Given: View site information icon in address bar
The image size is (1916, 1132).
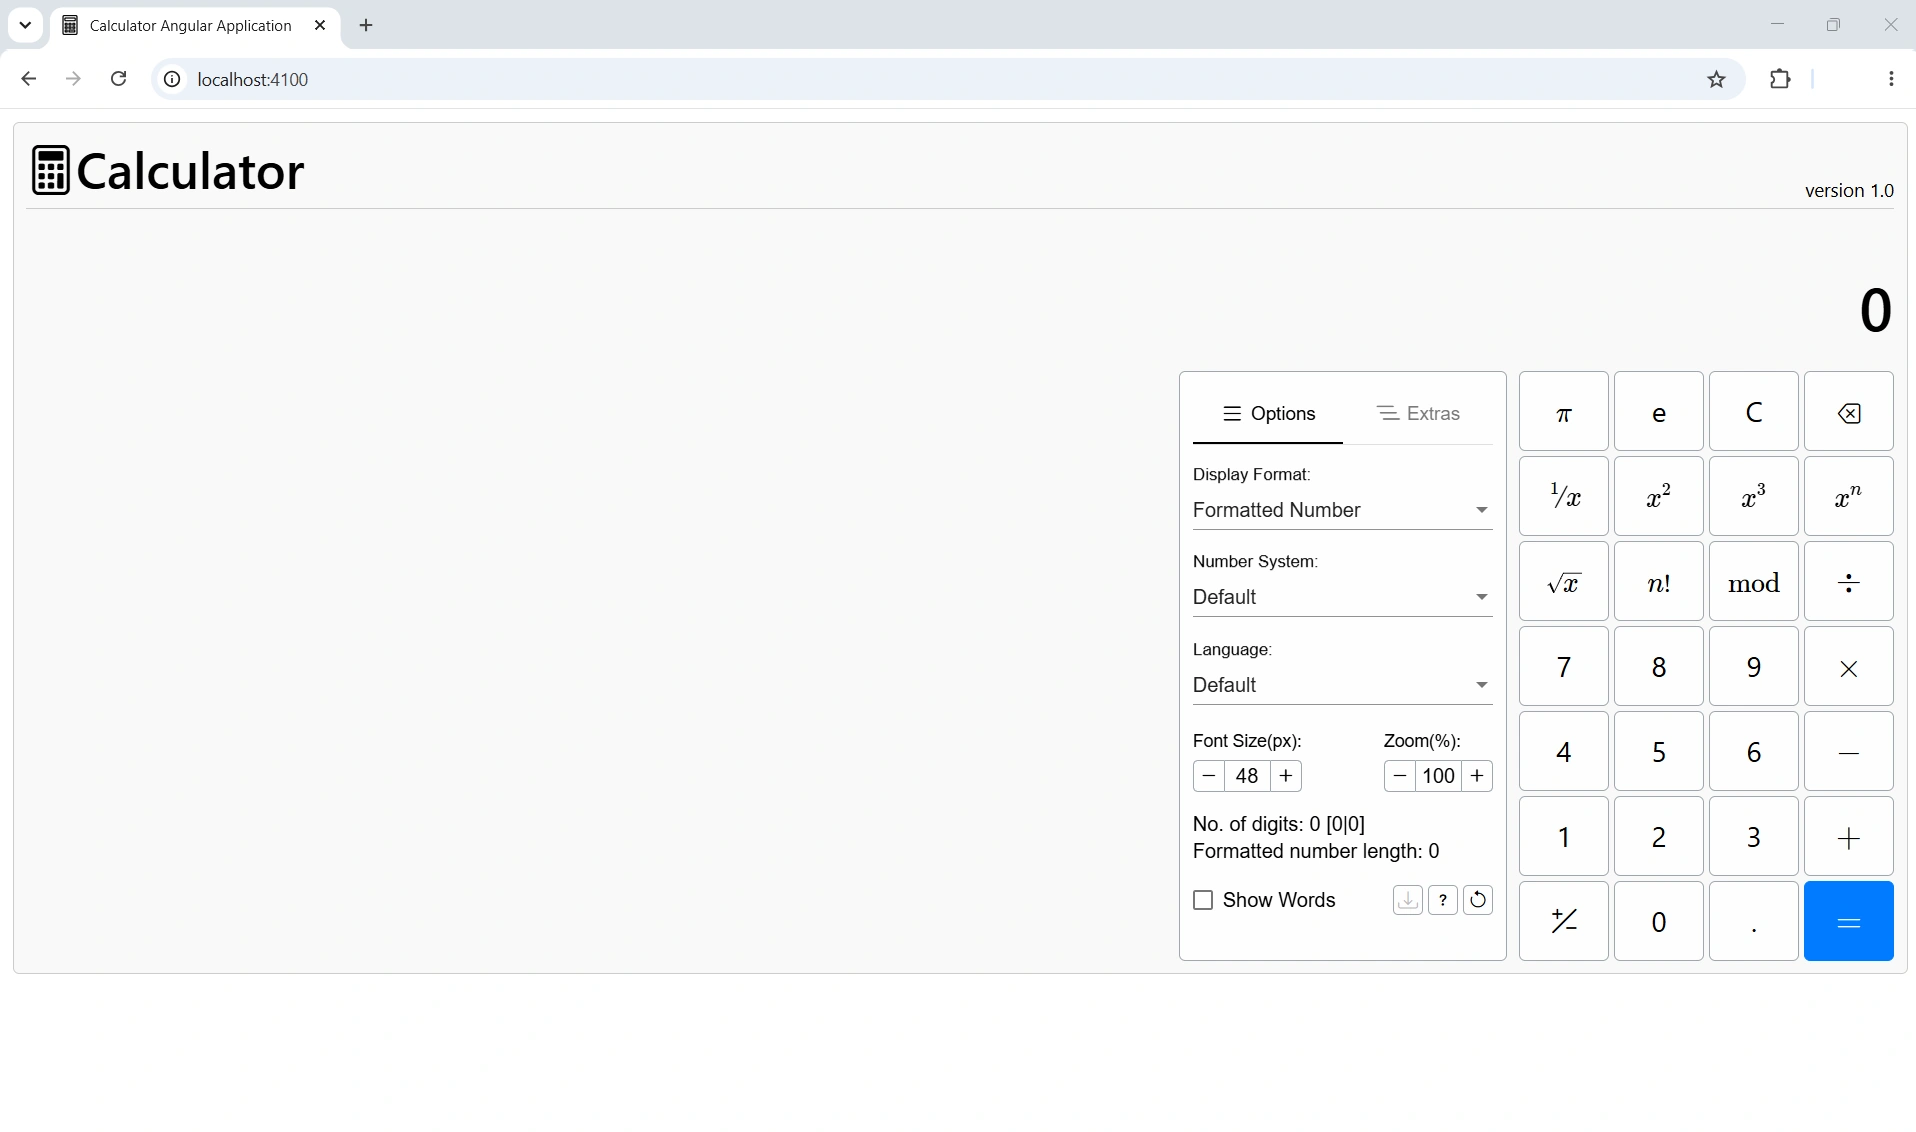Looking at the screenshot, I should point(172,79).
